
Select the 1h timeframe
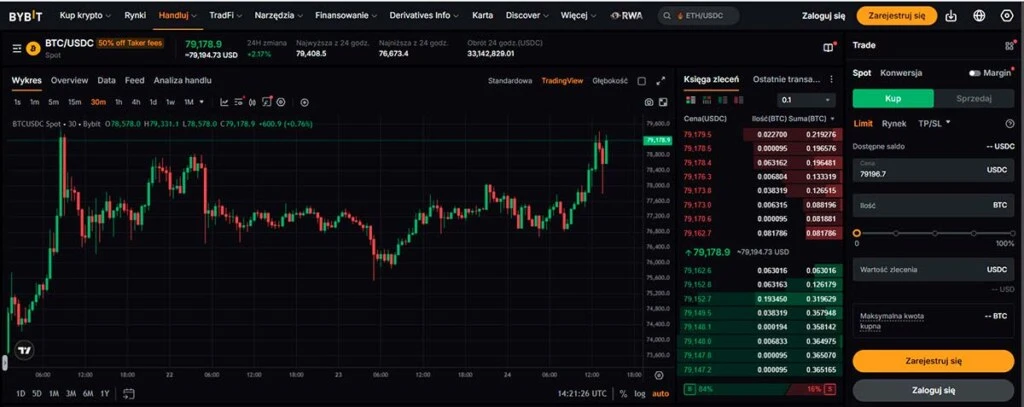[x=118, y=102]
